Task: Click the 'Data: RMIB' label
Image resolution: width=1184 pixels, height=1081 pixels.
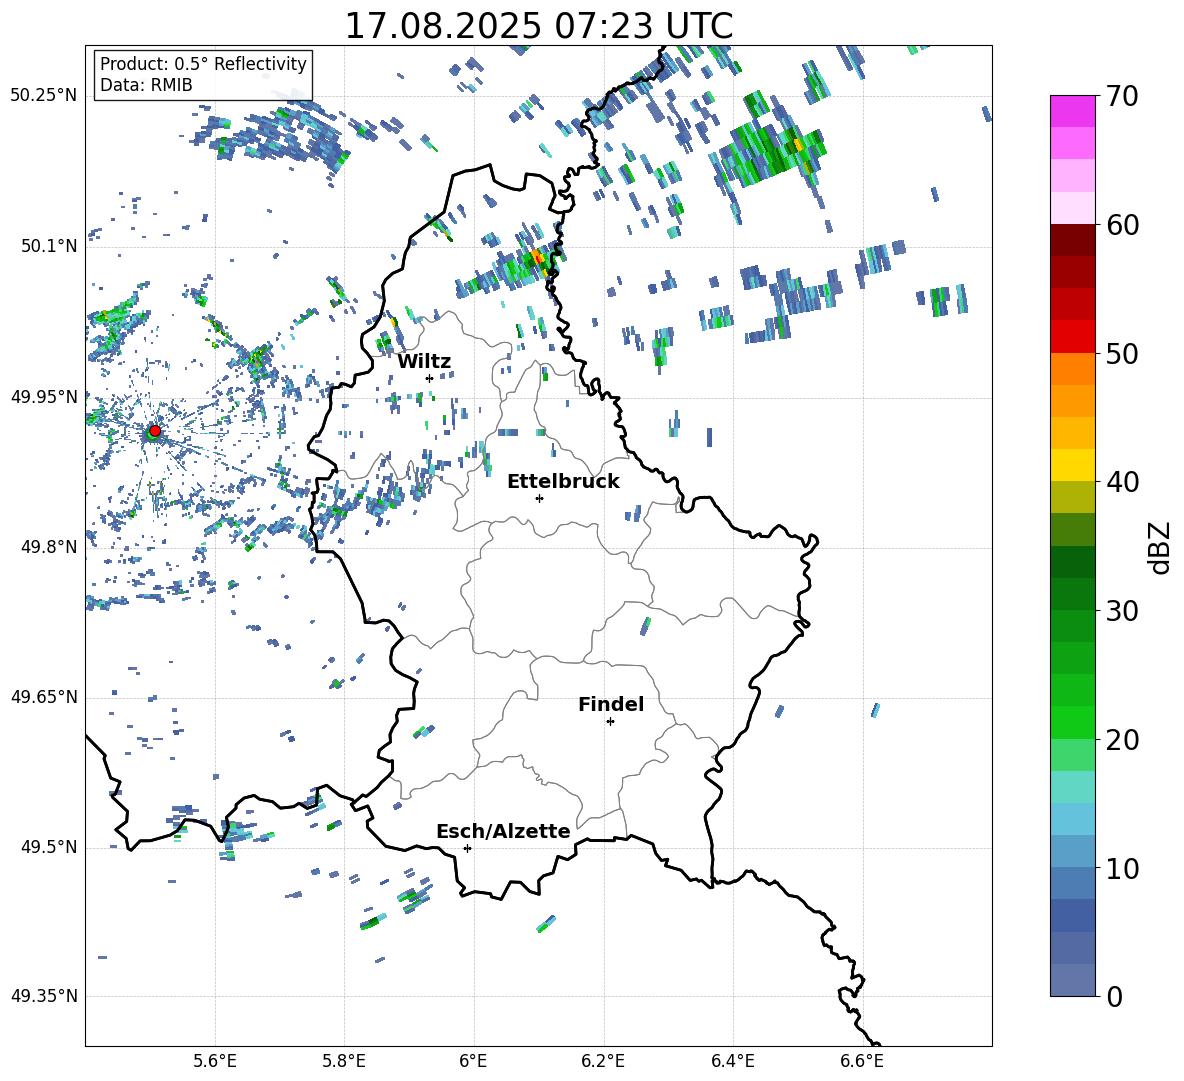Action: [x=146, y=85]
